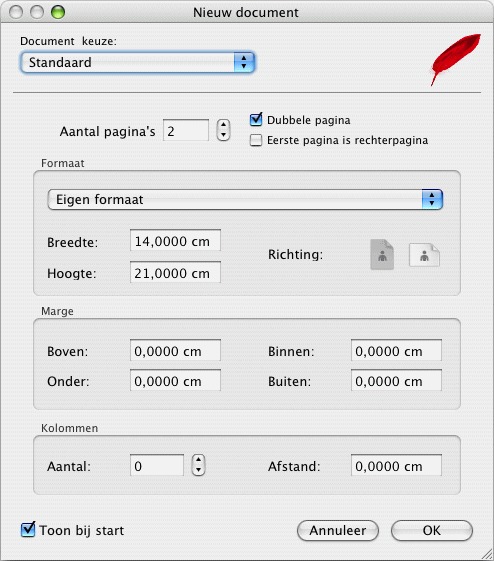Click the Hoogte input field
Image resolution: width=494 pixels, height=561 pixels.
click(175, 272)
